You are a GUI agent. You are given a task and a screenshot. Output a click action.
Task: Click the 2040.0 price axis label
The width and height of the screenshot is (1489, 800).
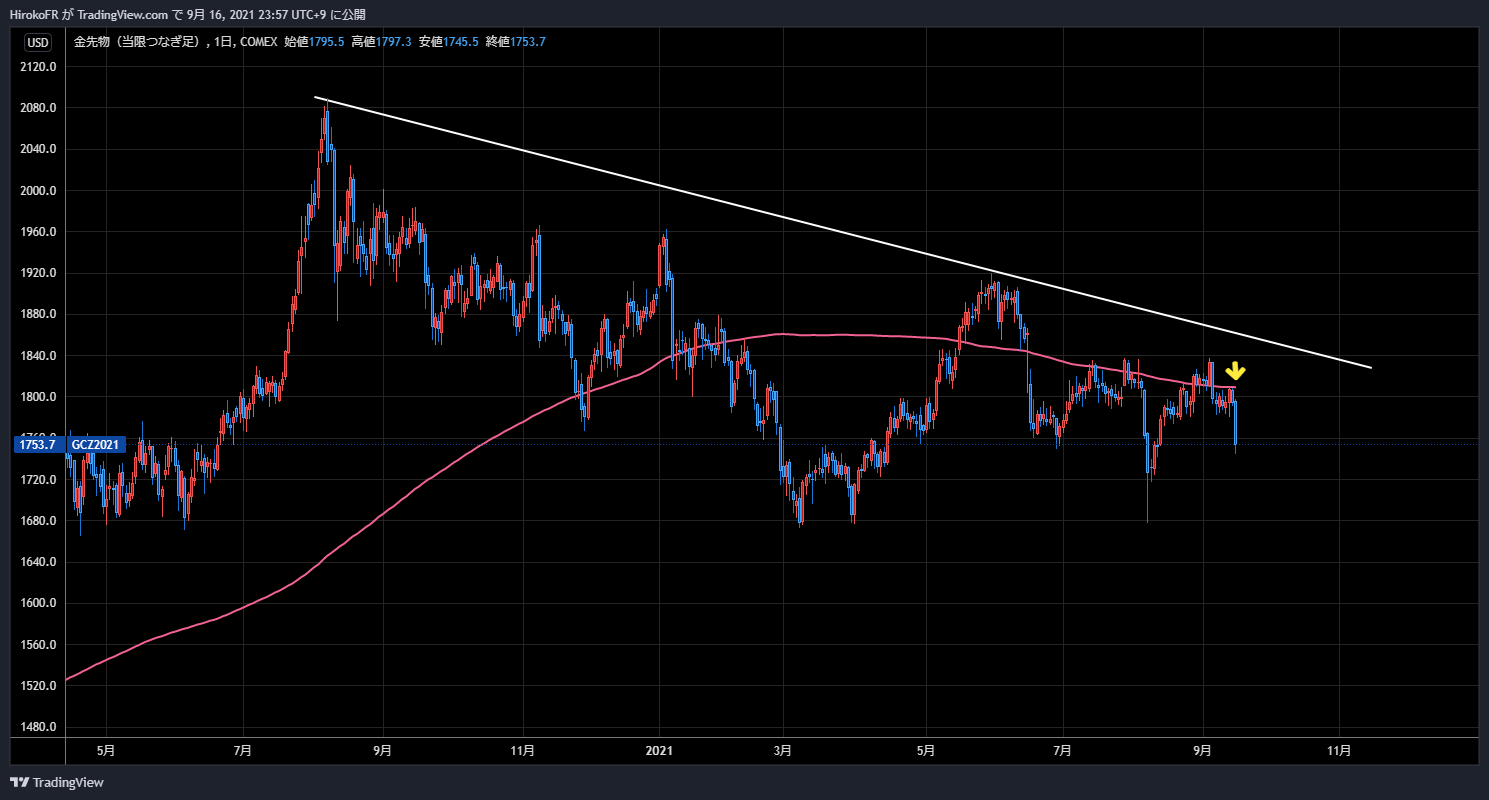38,149
